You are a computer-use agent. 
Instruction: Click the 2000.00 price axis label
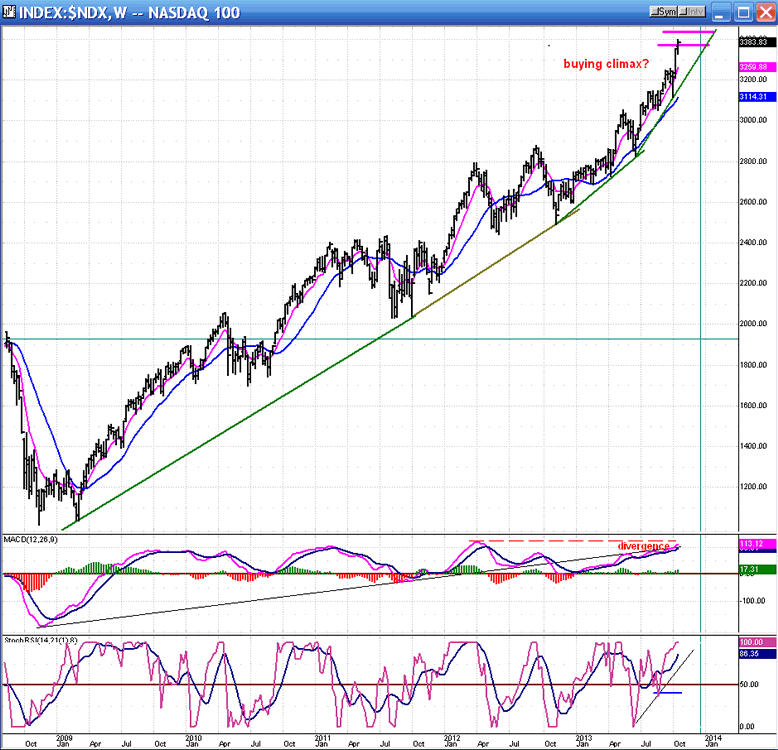[x=753, y=323]
